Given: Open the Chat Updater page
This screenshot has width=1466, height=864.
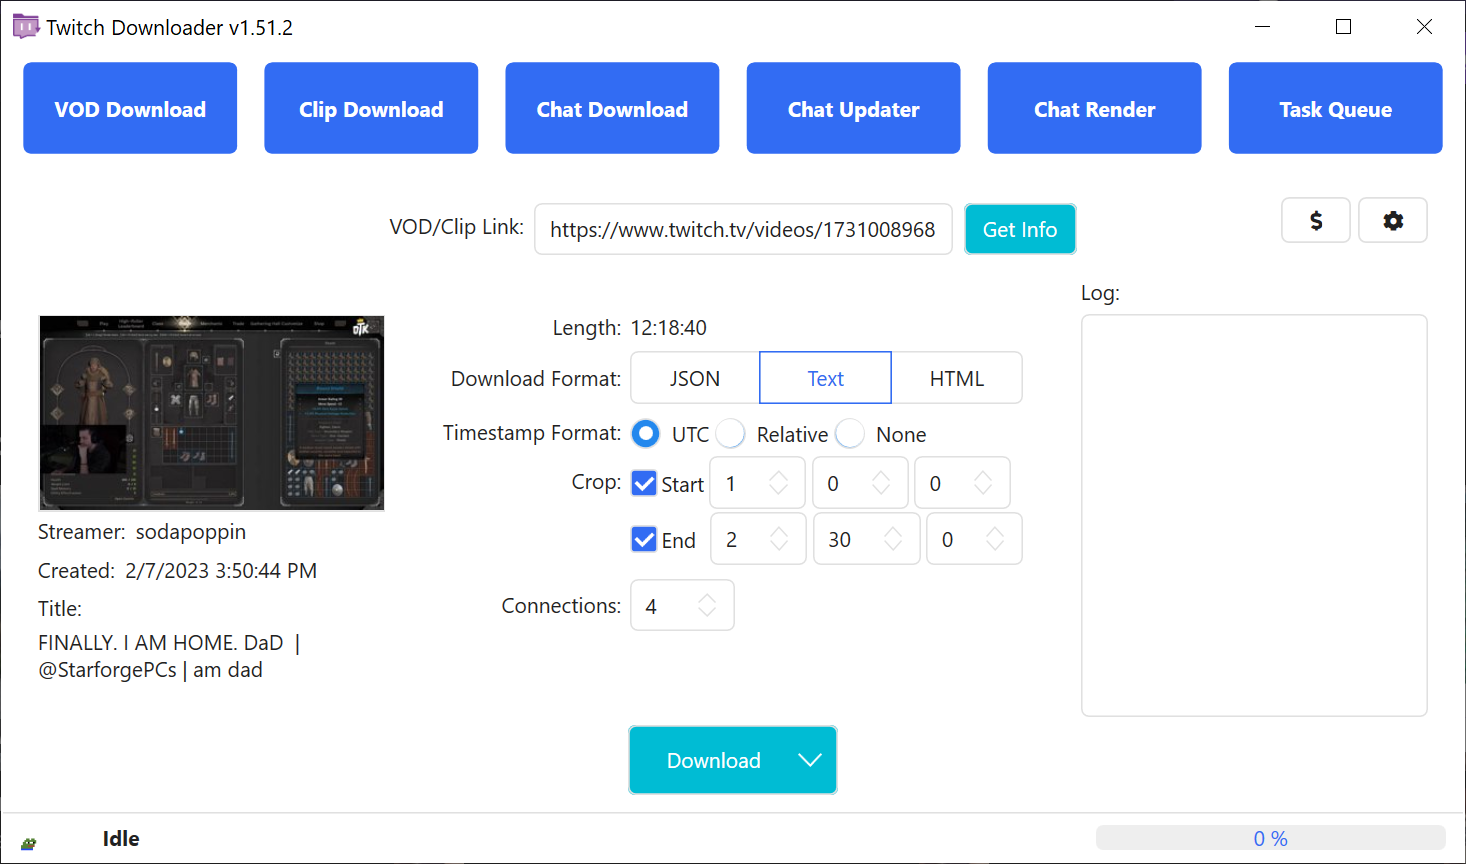Looking at the screenshot, I should click(853, 108).
